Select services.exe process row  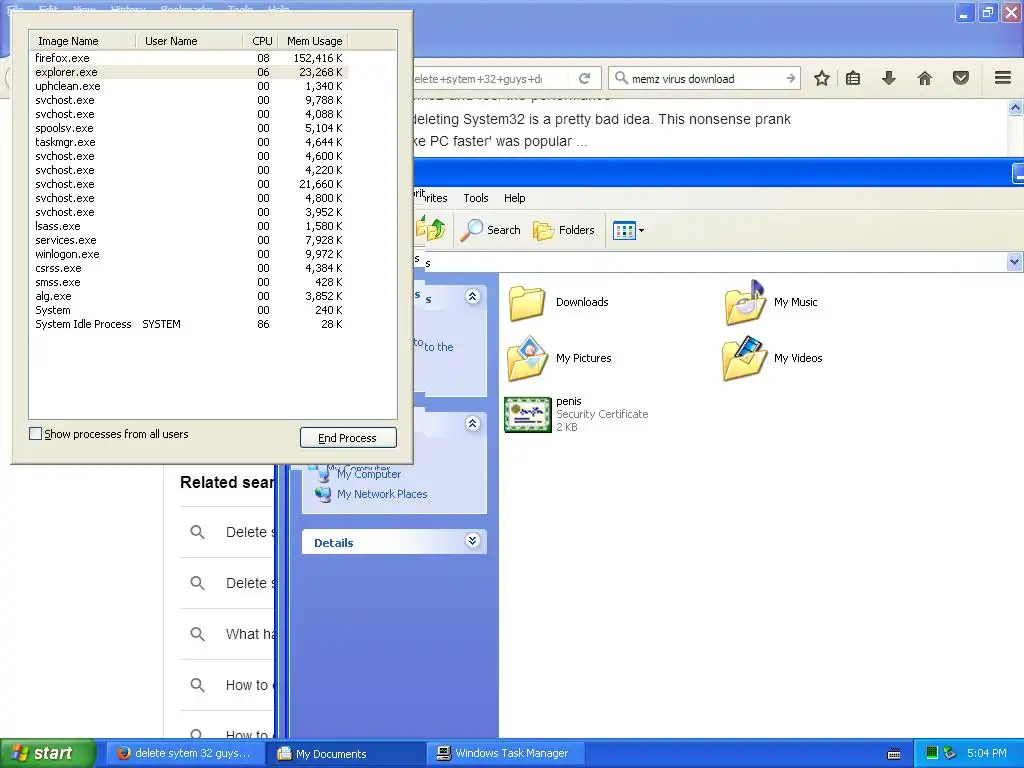(x=189, y=240)
